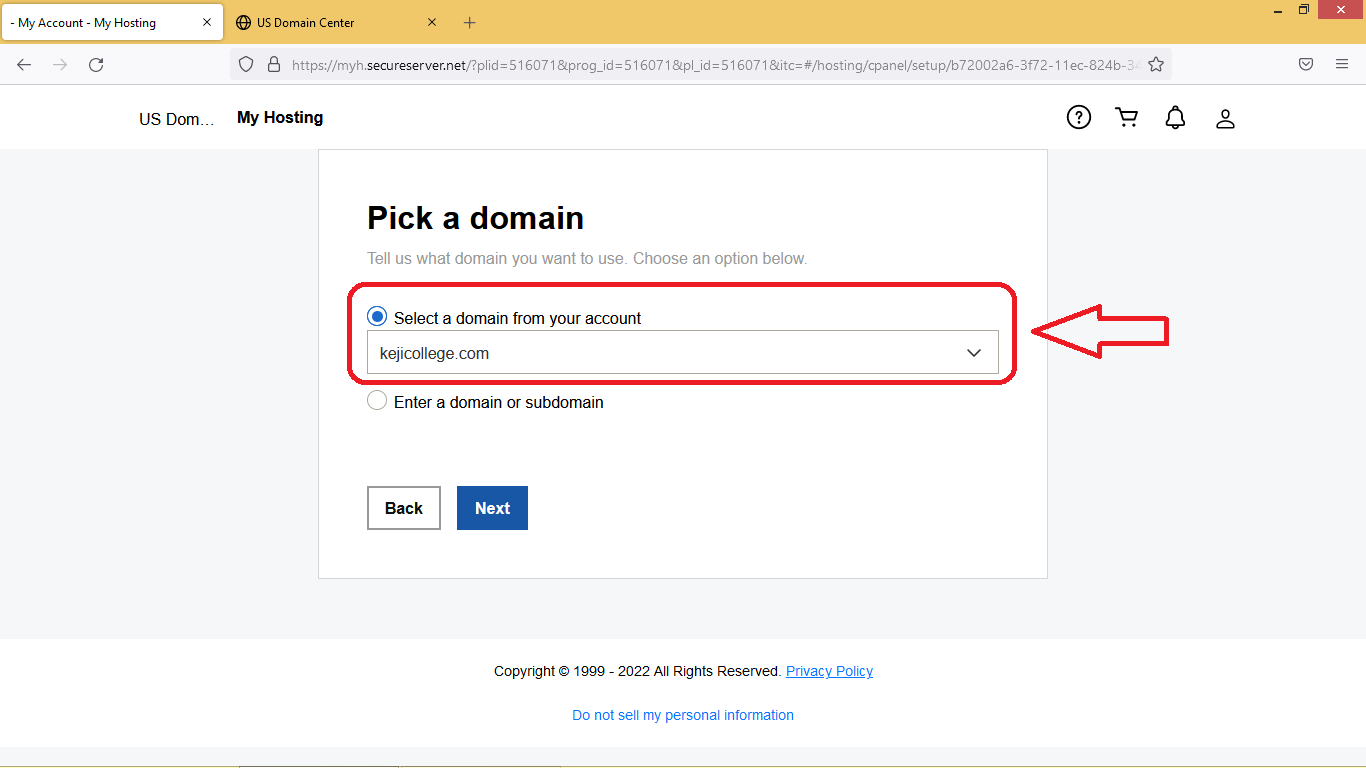1366x768 pixels.
Task: Click the browser reload page icon
Action: (96, 65)
